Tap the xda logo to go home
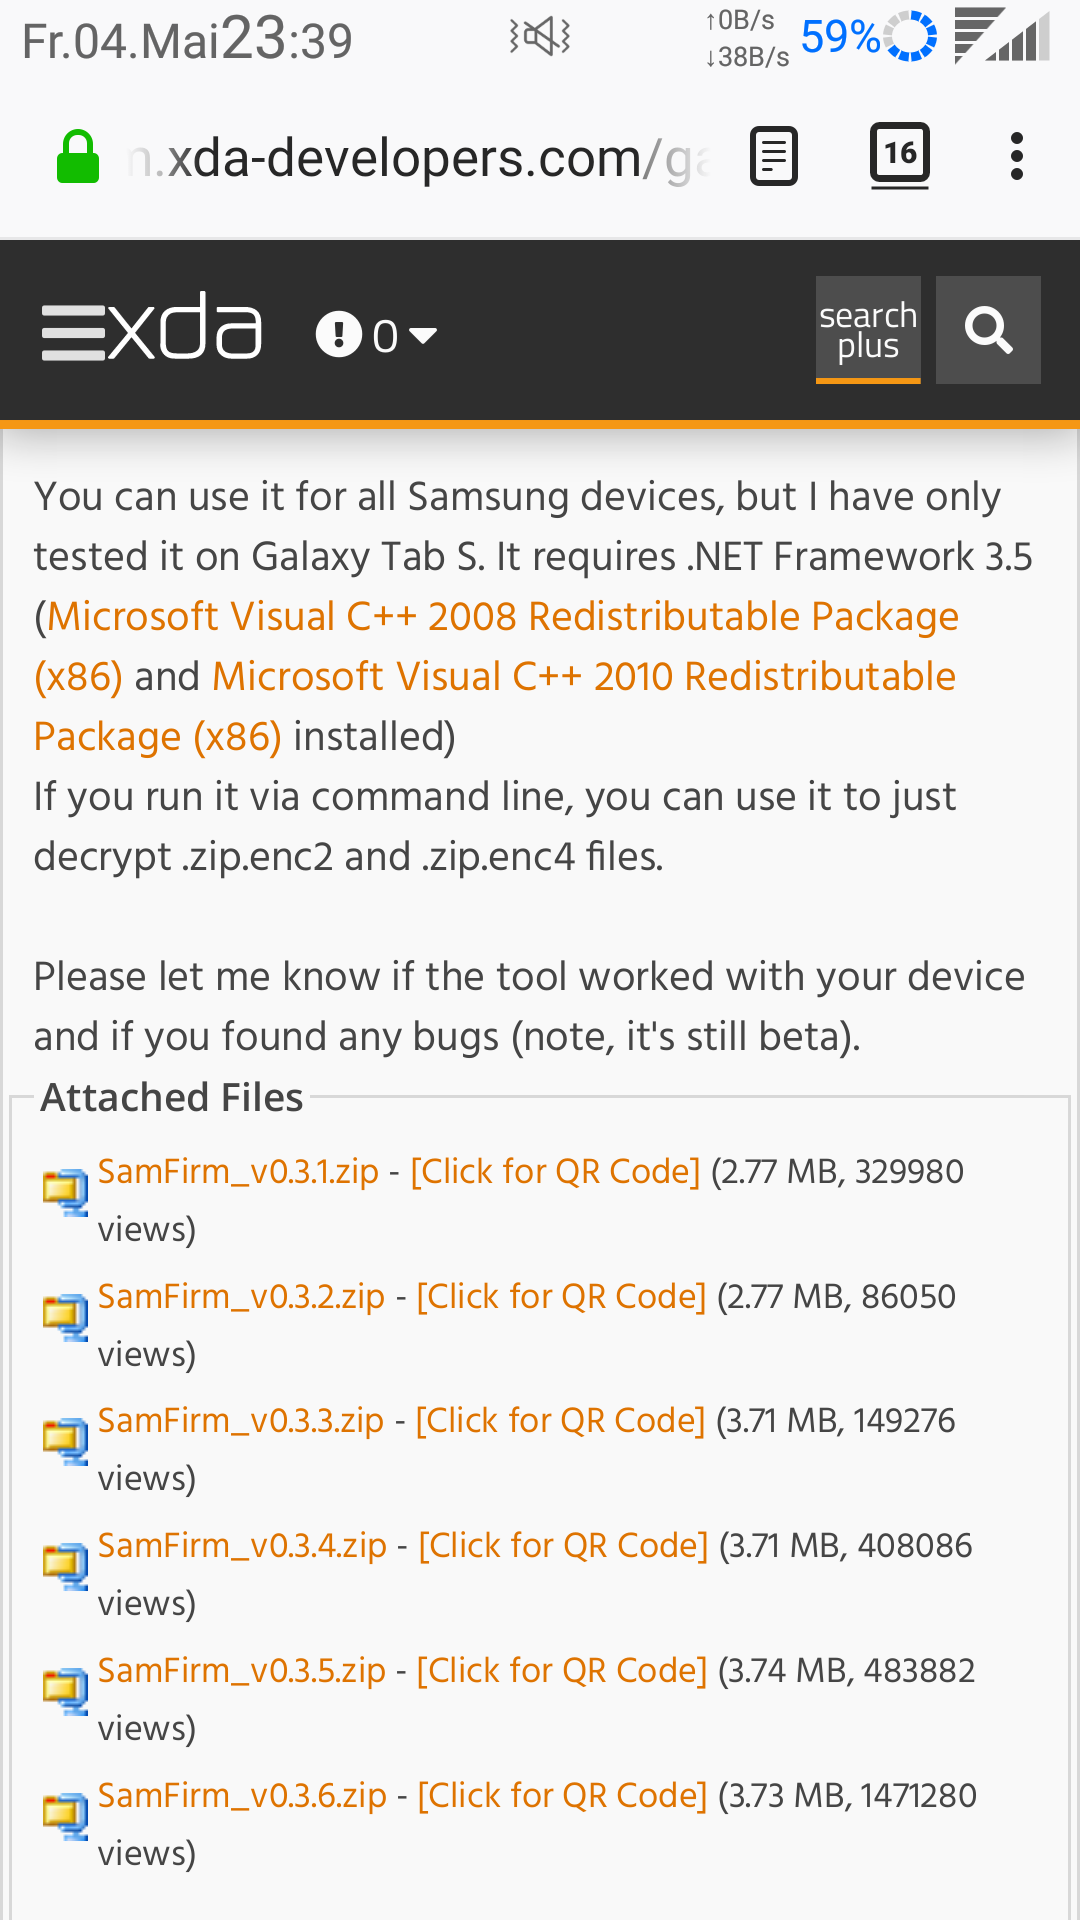This screenshot has height=1920, width=1080. click(x=185, y=326)
